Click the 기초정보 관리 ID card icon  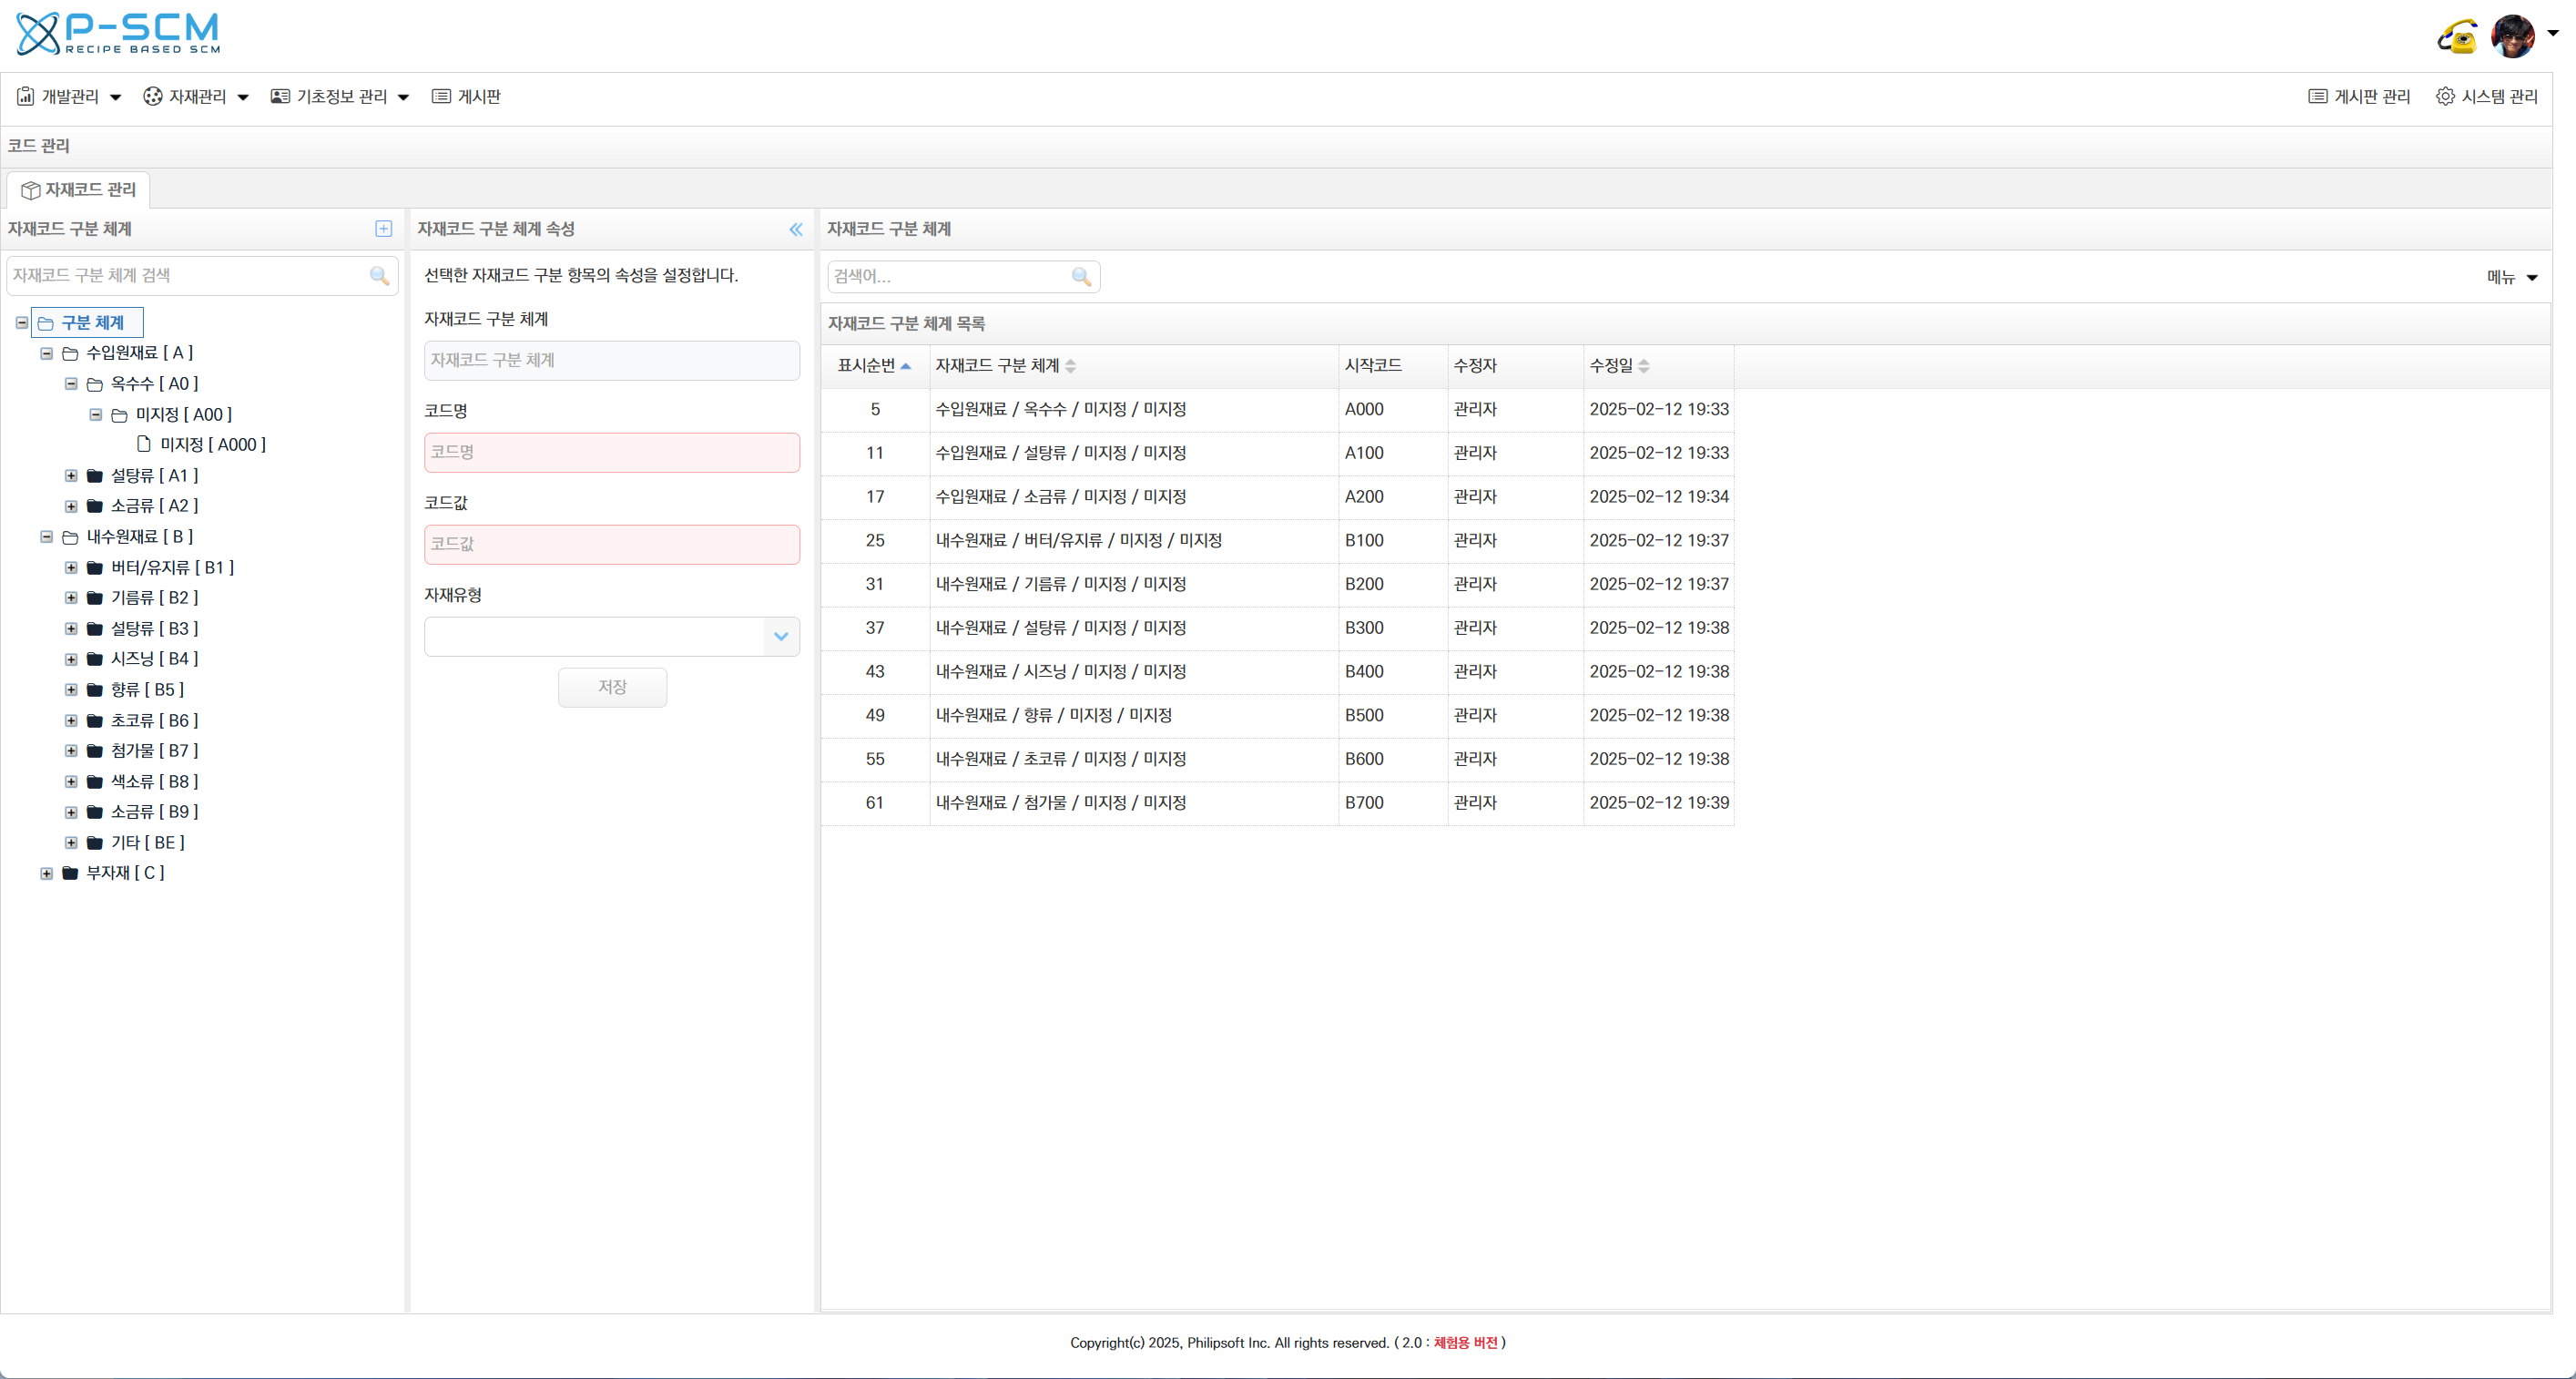[280, 97]
